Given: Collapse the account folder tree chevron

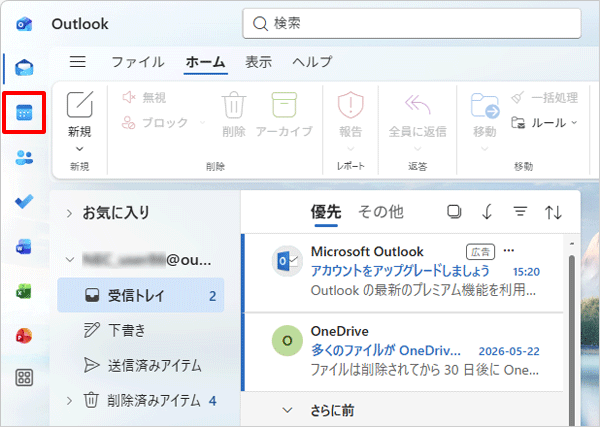Looking at the screenshot, I should point(70,260).
